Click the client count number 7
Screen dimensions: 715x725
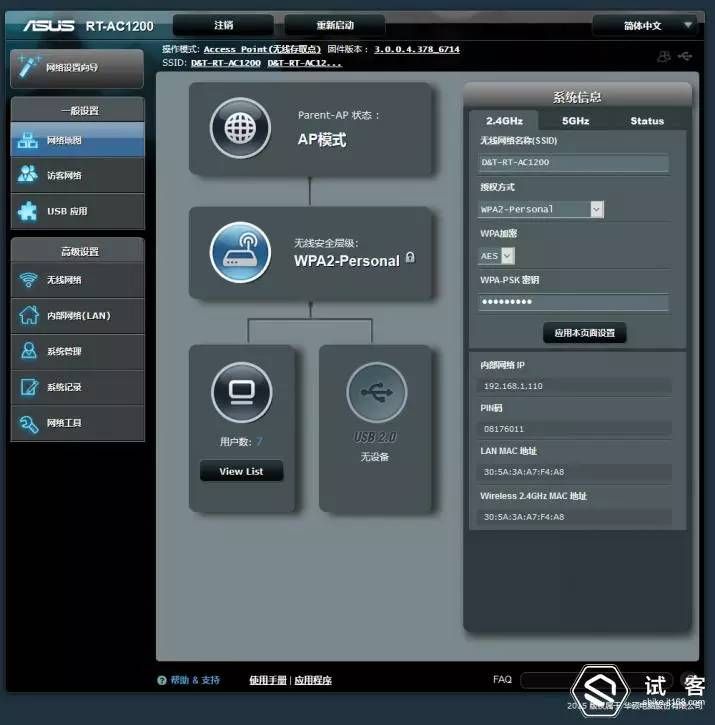point(259,442)
